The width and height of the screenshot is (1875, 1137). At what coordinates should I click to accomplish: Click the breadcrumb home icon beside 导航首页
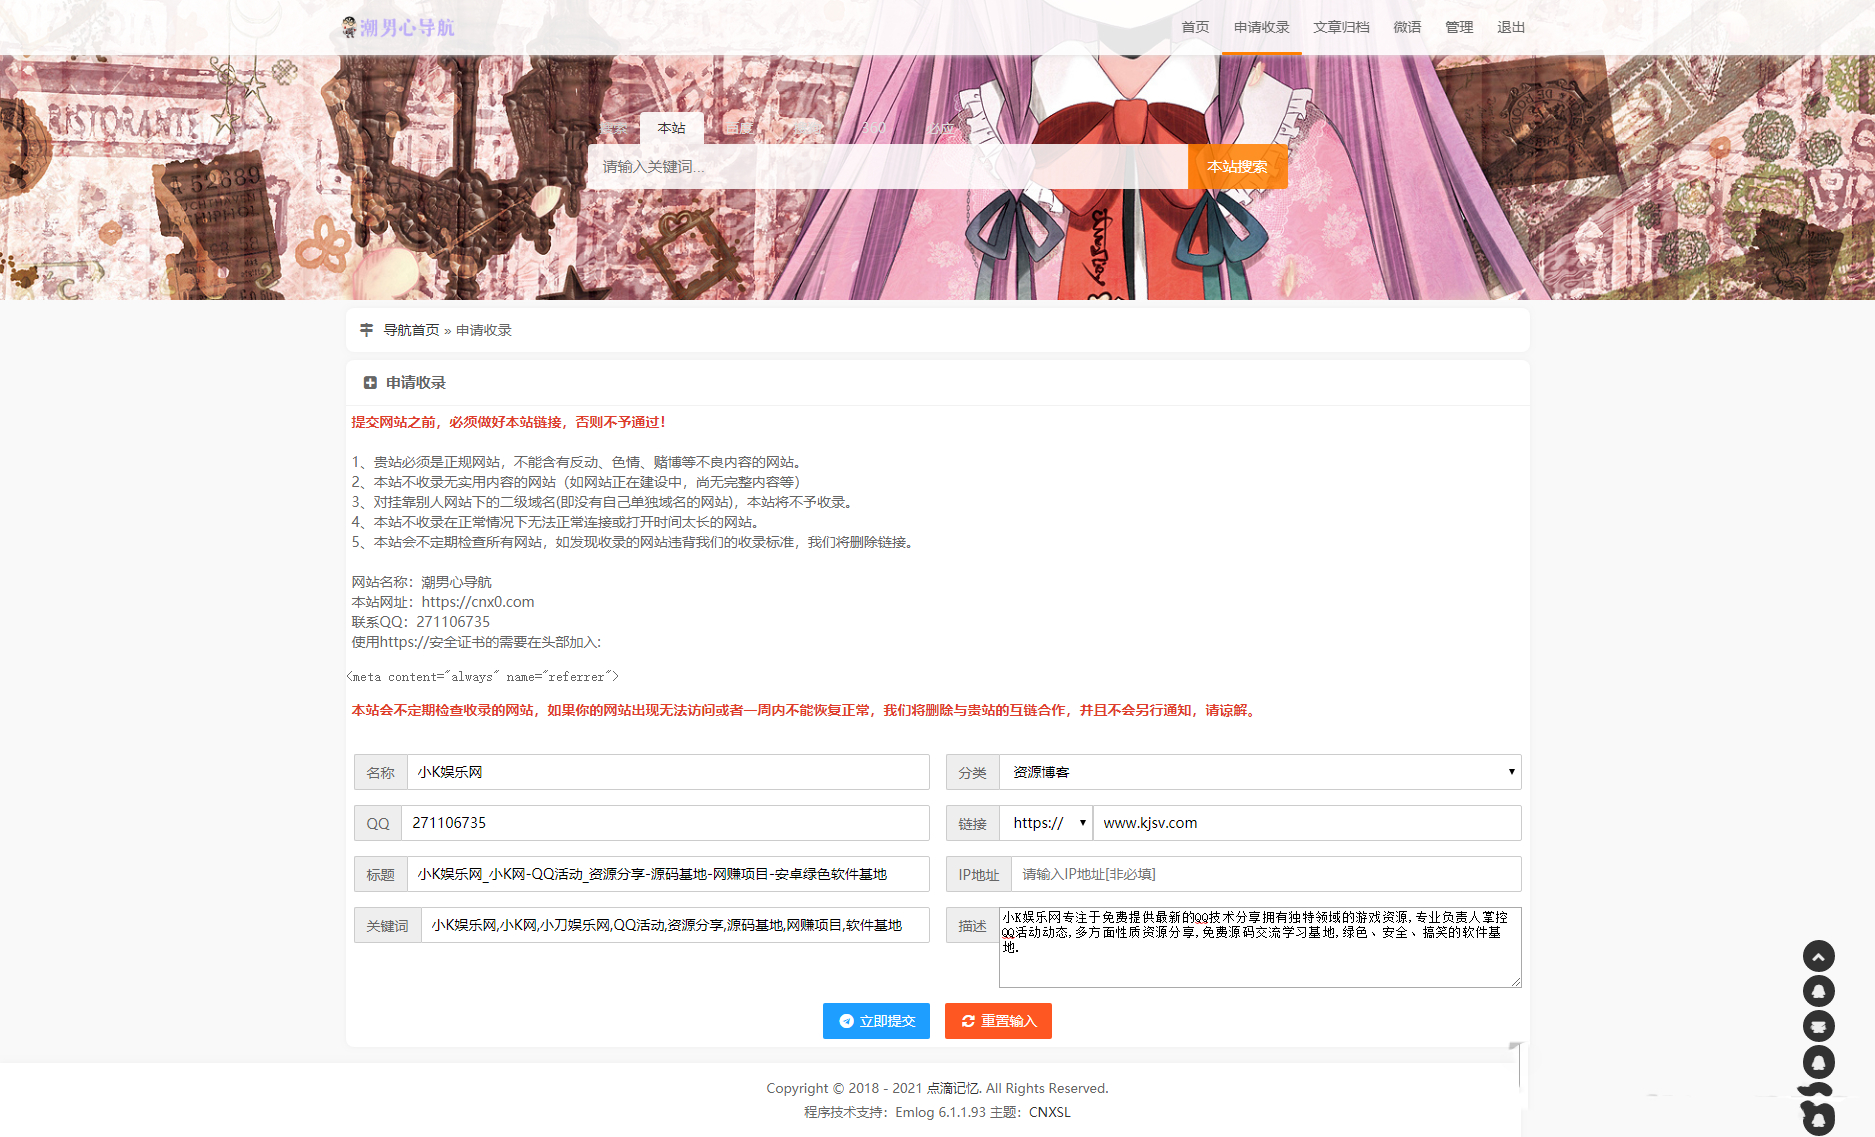(366, 329)
